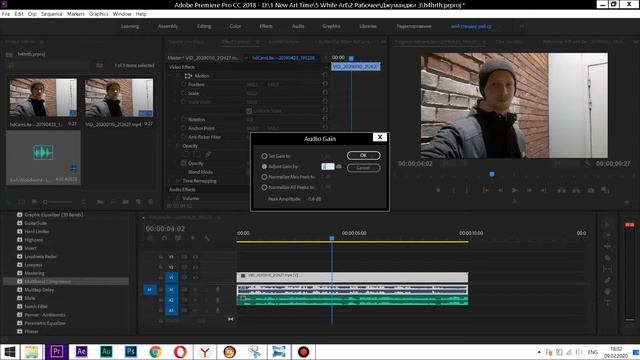Select the Set Gain to radio button
Screen dimensions: 640x360
point(264,156)
